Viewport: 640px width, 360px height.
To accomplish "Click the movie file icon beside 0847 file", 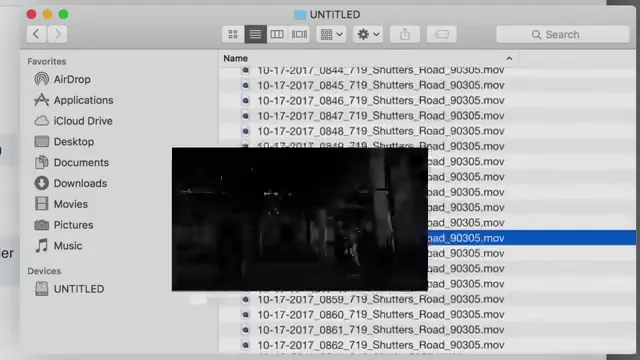I will [x=245, y=116].
